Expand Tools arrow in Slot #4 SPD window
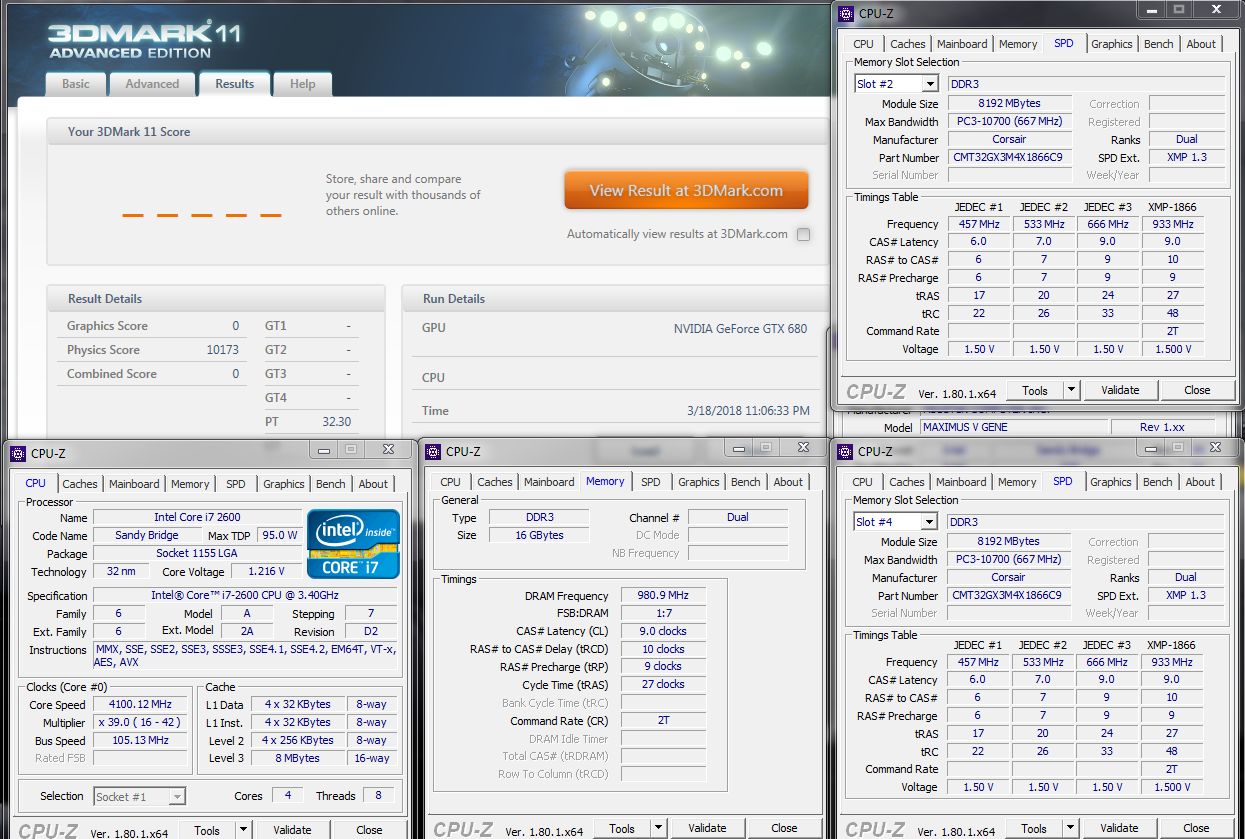Screen dimensions: 1245x839 pyautogui.click(x=1070, y=828)
